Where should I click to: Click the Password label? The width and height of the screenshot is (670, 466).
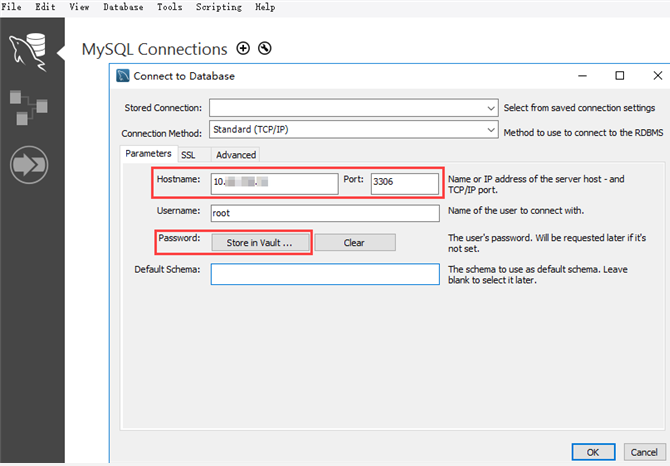tap(179, 238)
